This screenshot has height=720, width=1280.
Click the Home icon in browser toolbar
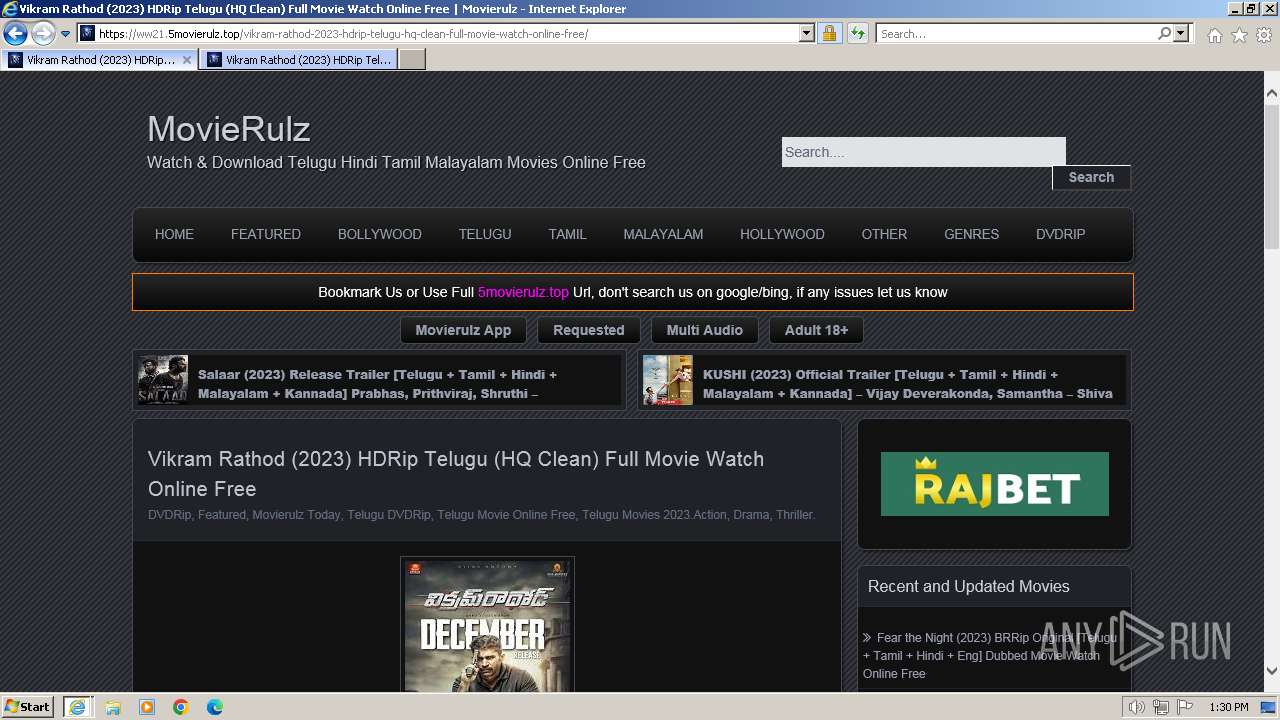[1214, 35]
